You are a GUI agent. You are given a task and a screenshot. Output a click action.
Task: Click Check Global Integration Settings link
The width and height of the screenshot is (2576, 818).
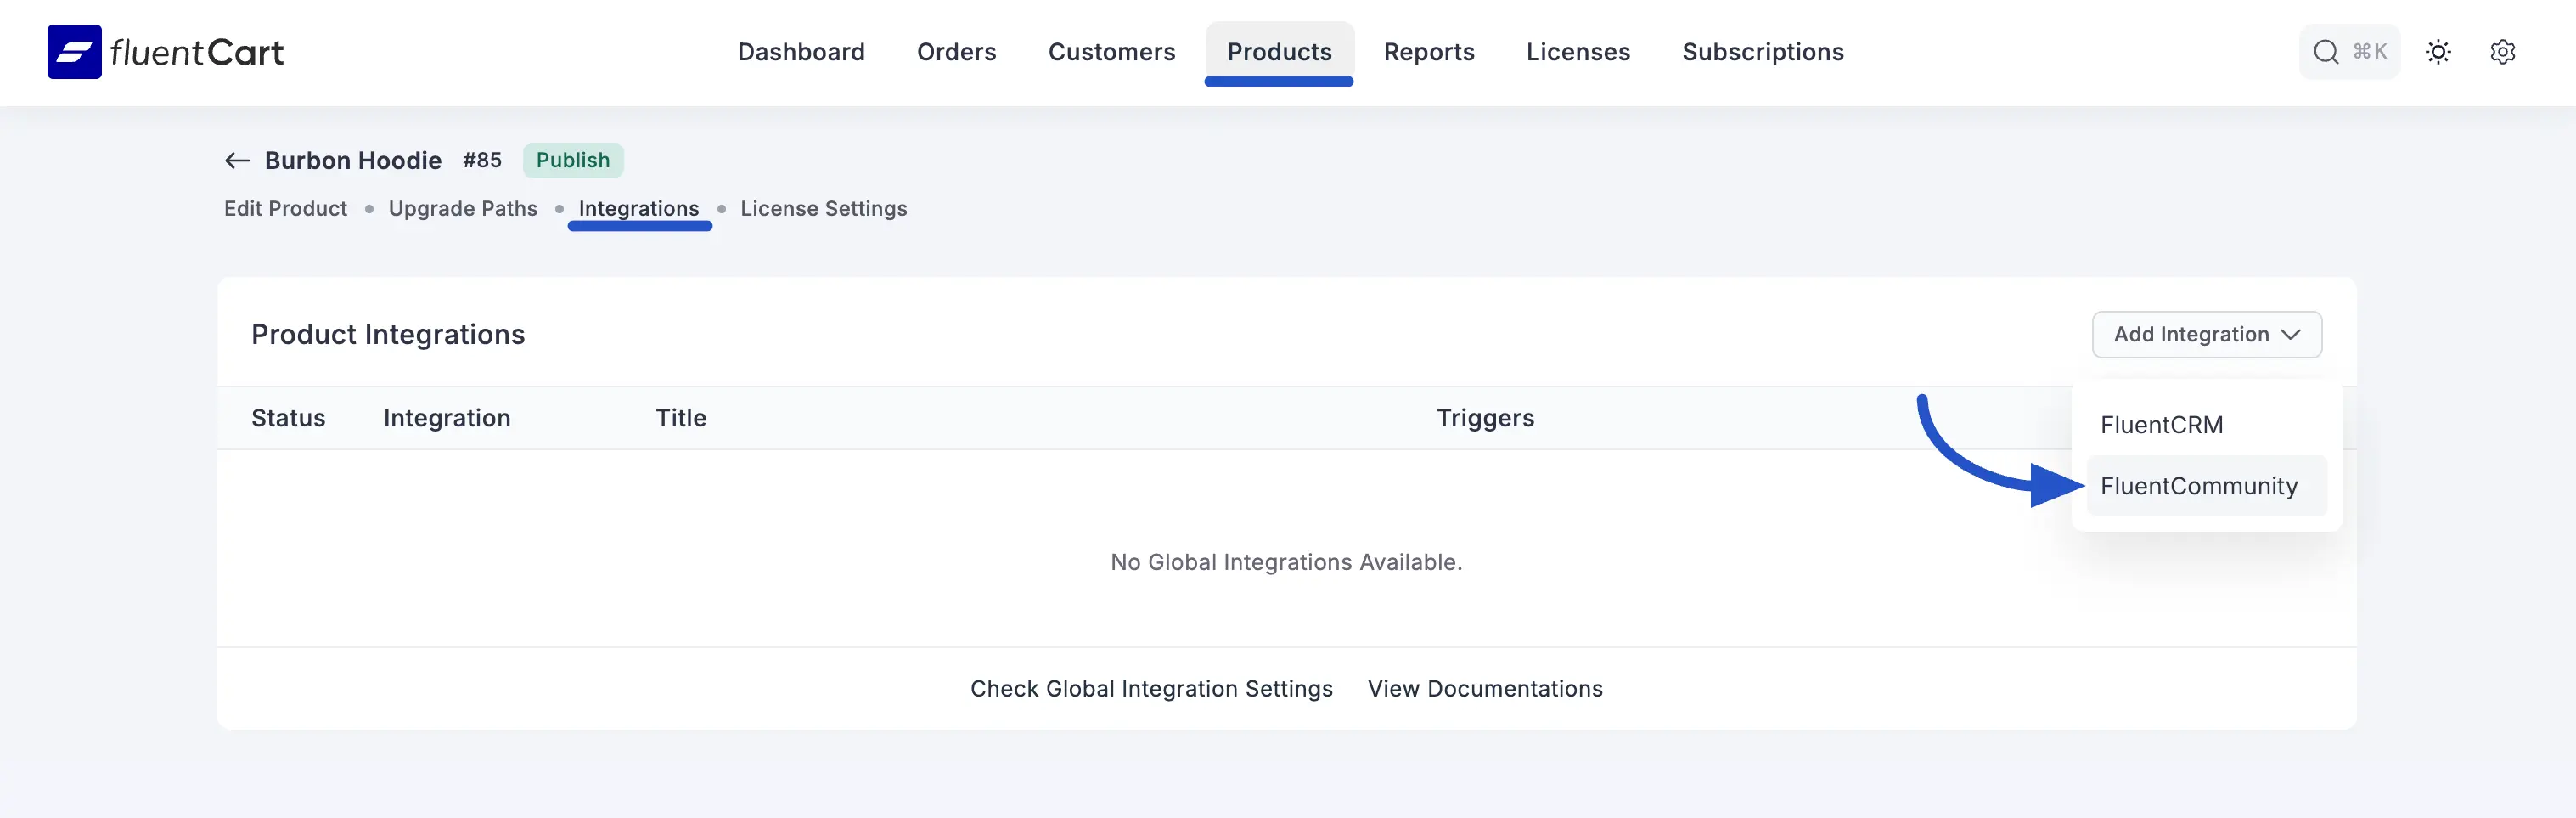[x=1151, y=689]
